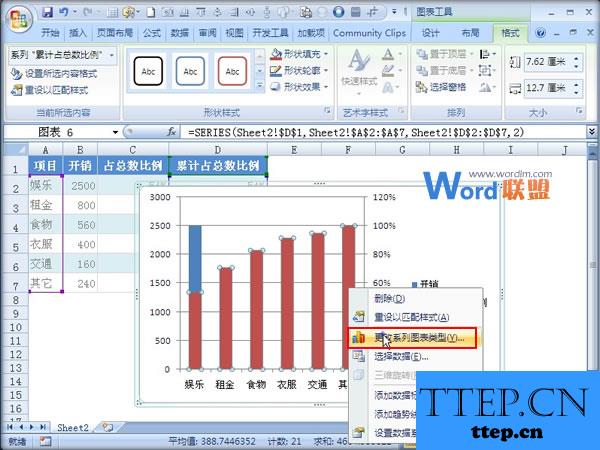The width and height of the screenshot is (600, 450).
Task: Click the blank new-document icon in quick access toolbar
Action: [152, 13]
